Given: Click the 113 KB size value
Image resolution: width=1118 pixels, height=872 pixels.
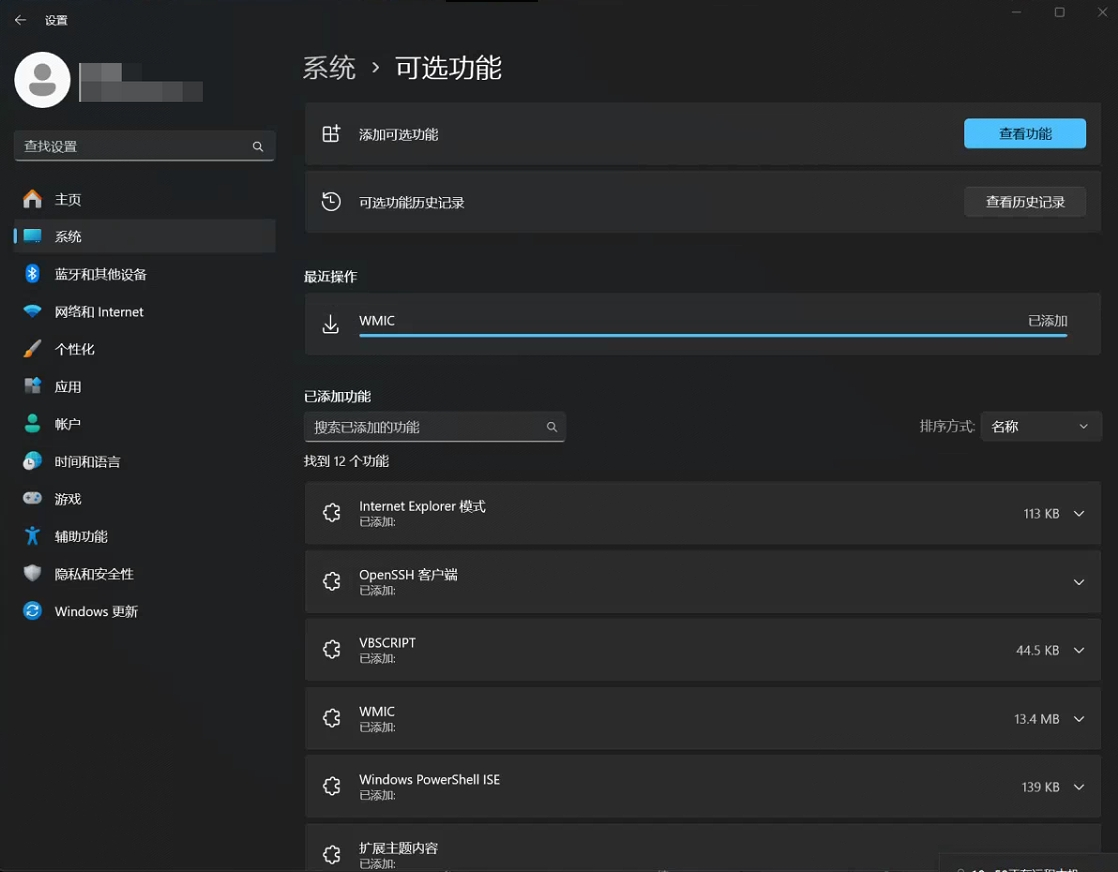Looking at the screenshot, I should [1041, 513].
